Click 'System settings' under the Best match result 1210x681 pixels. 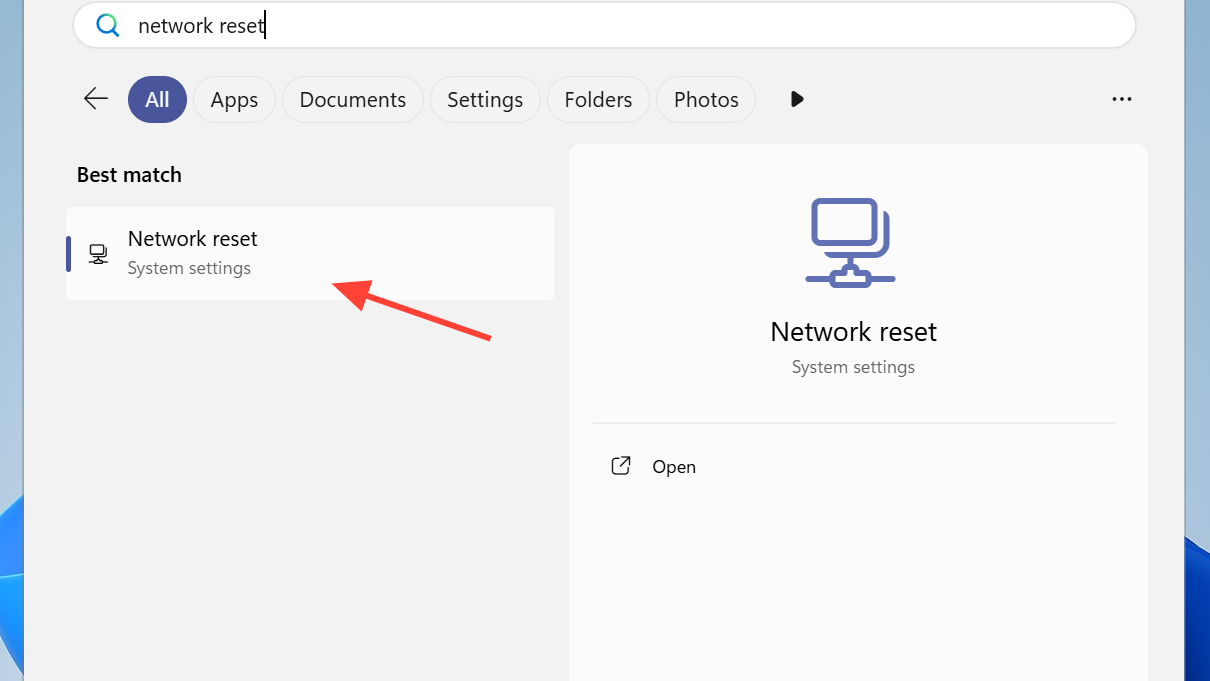pyautogui.click(x=189, y=268)
